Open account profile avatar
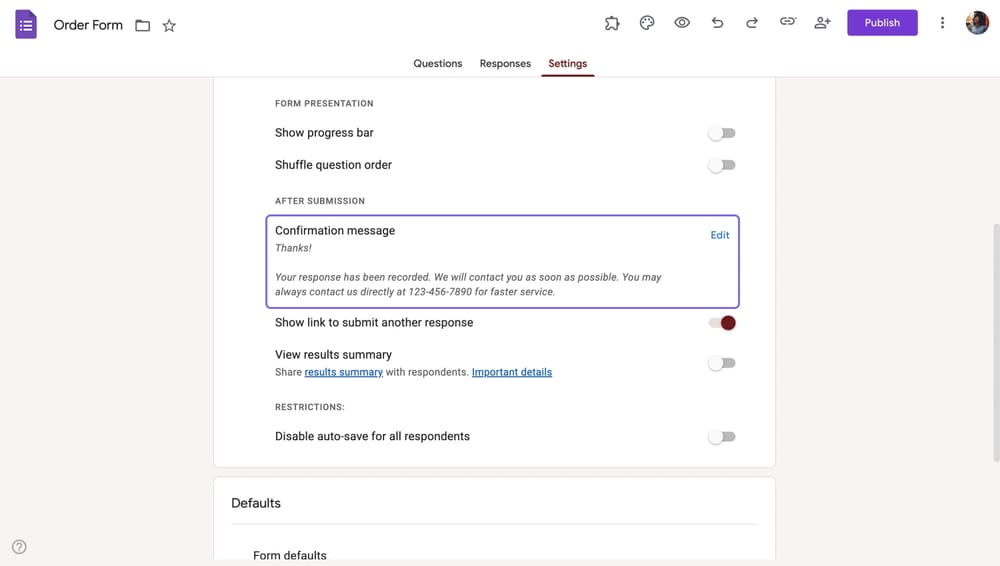The height and width of the screenshot is (566, 1000). [977, 23]
